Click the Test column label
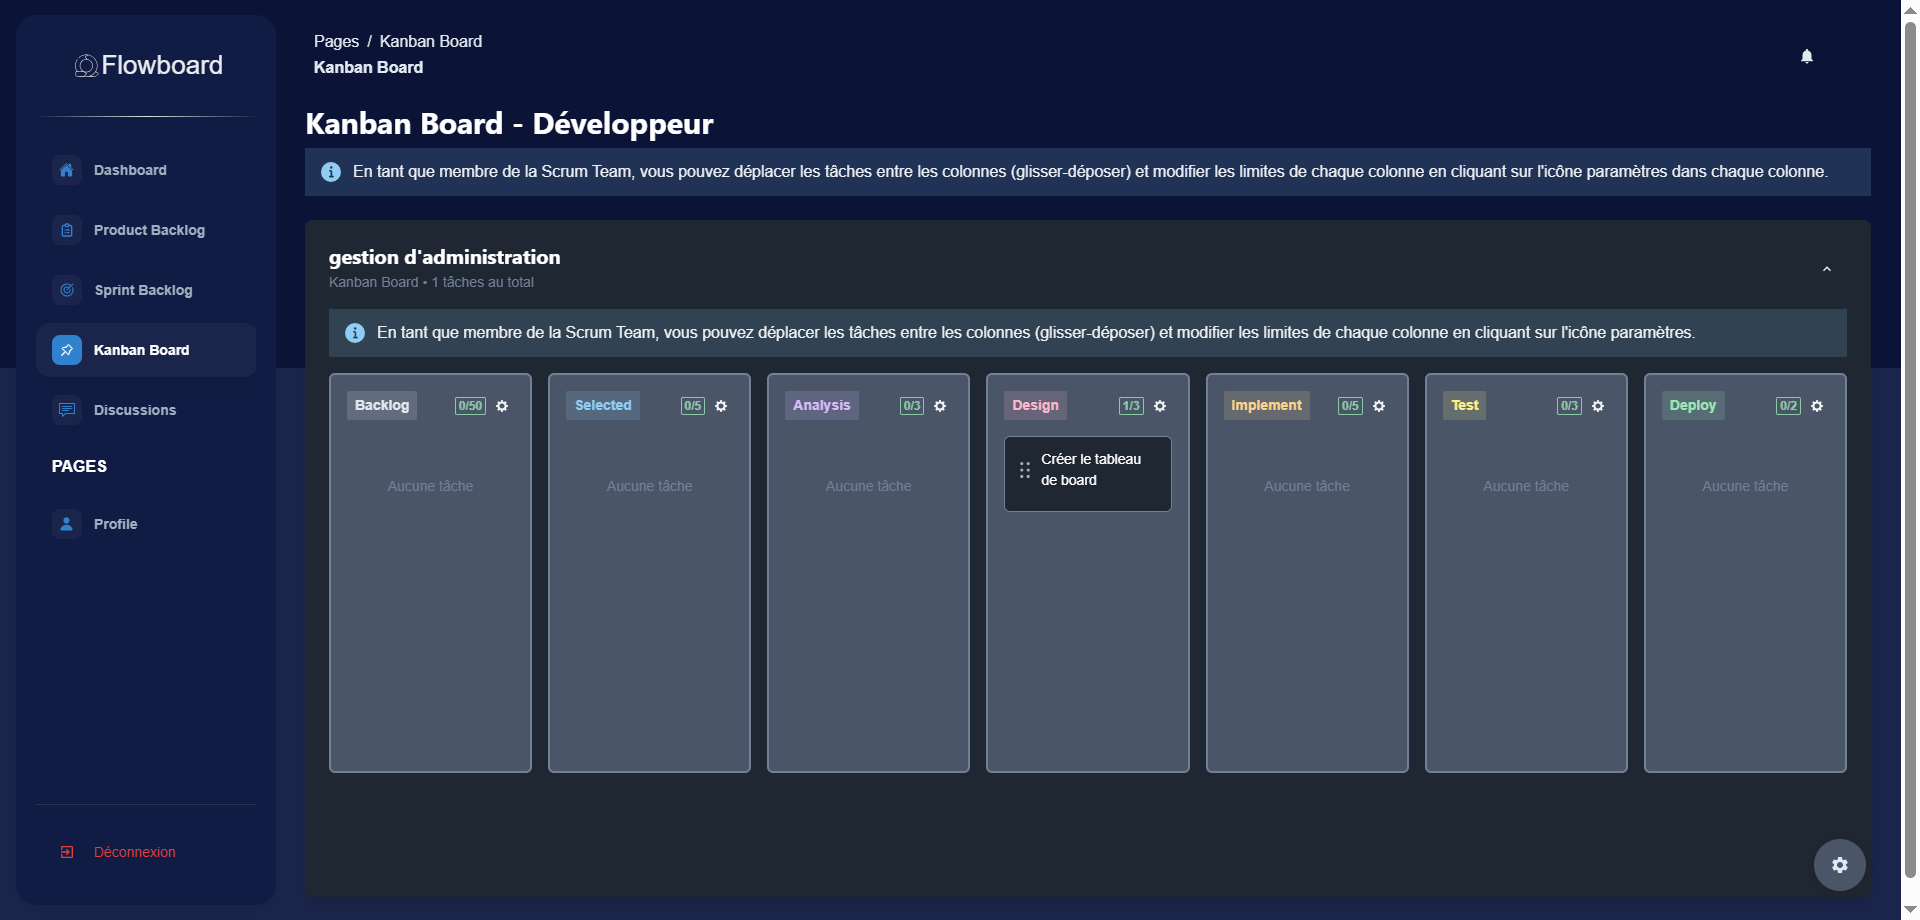Screen dimensions: 1920x920 click(1465, 405)
